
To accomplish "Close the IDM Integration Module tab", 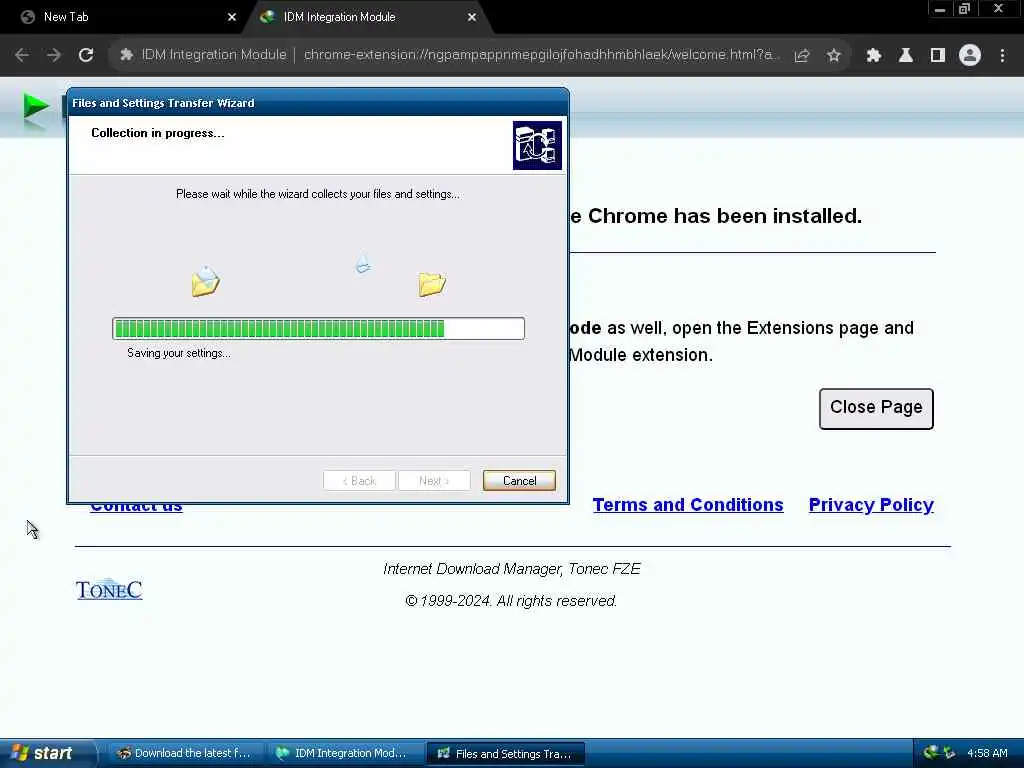I will point(472,17).
